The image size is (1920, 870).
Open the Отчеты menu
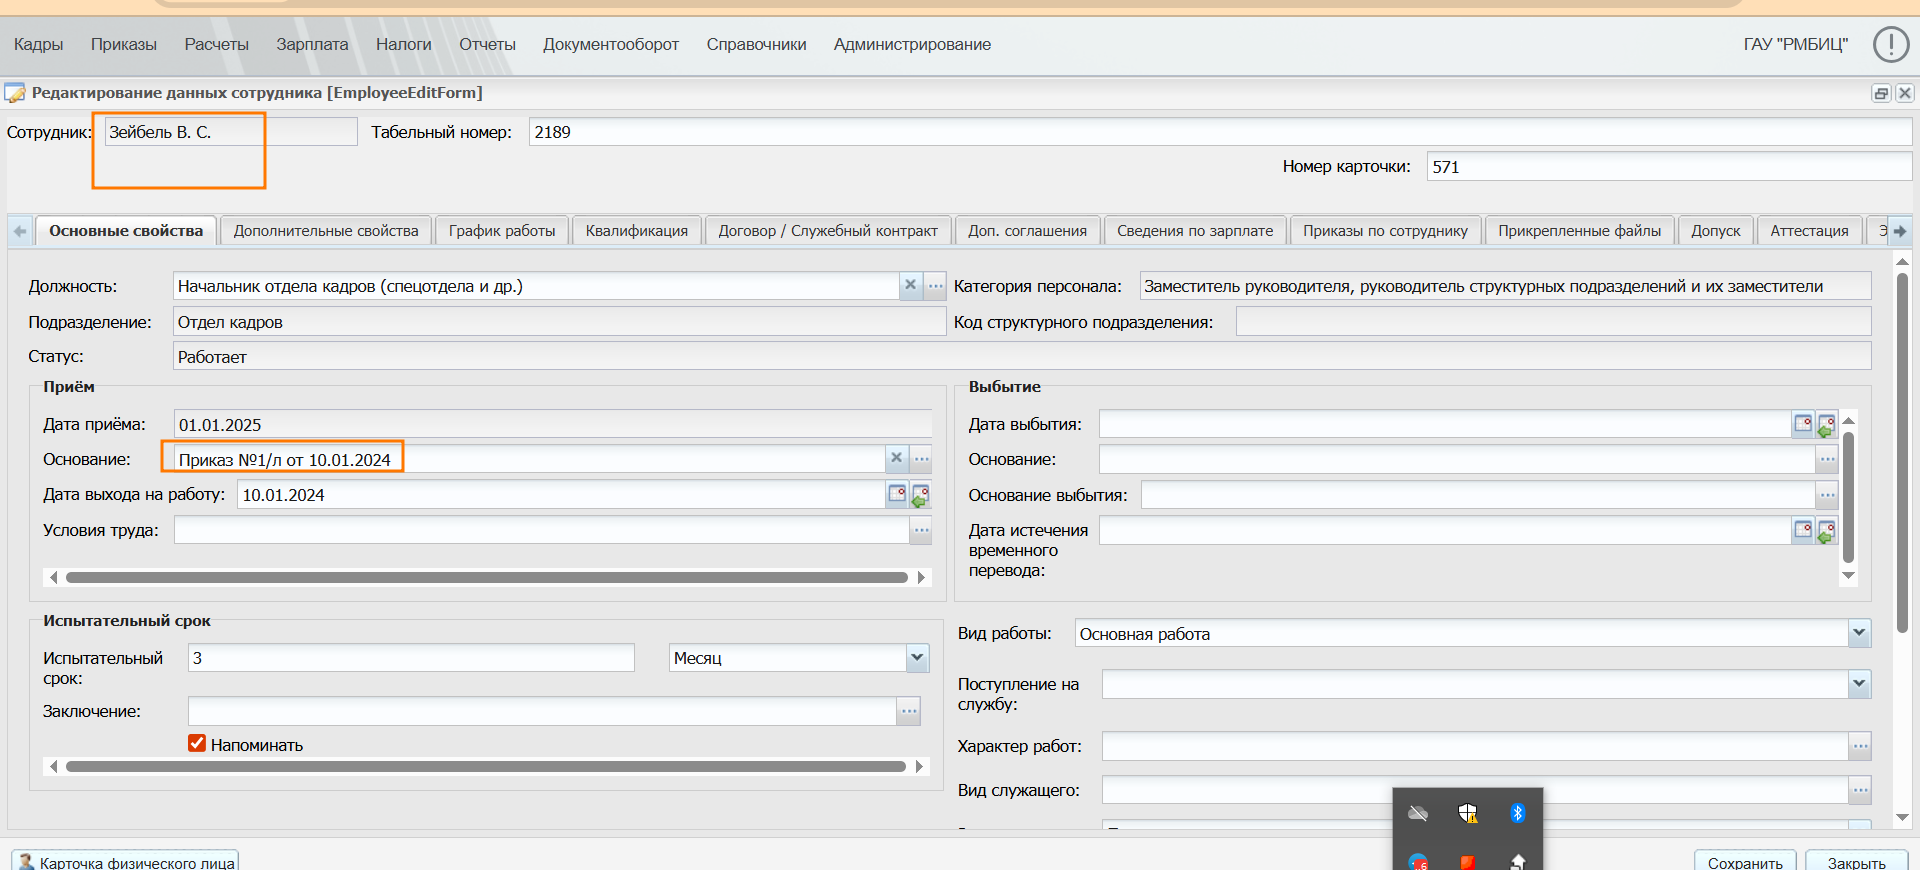487,44
